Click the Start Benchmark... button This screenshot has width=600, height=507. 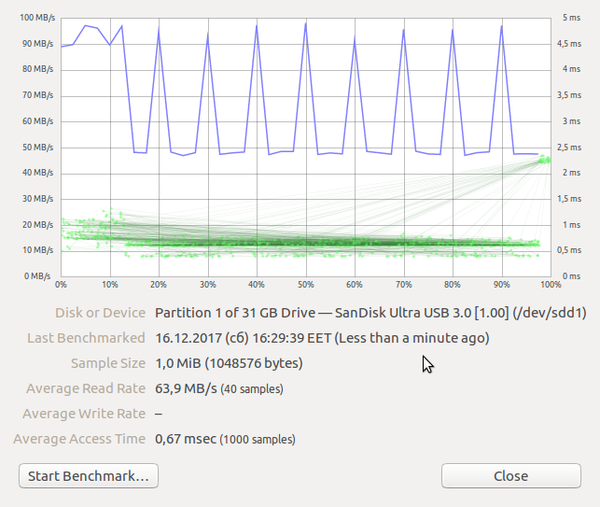coord(88,476)
